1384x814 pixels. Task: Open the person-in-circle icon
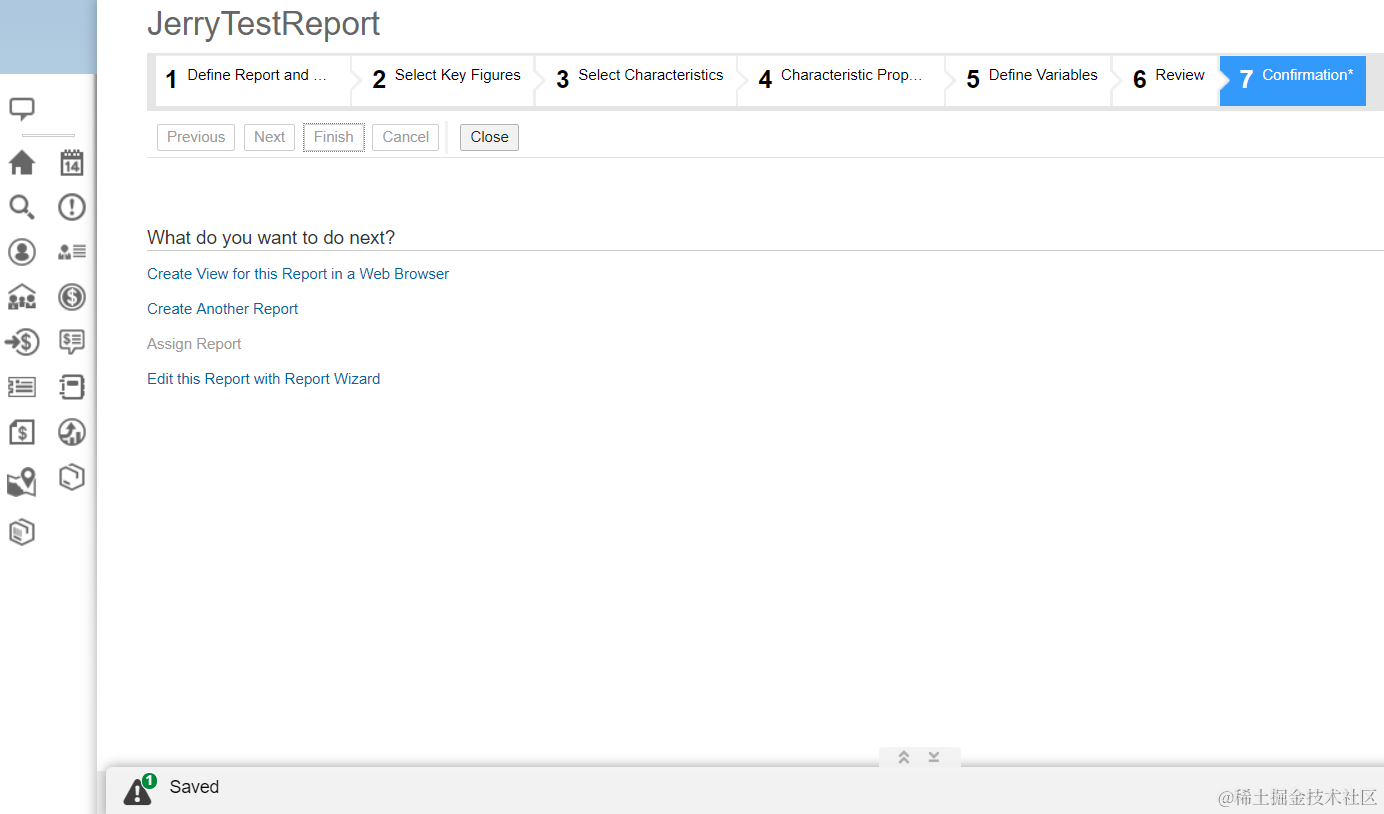coord(22,252)
